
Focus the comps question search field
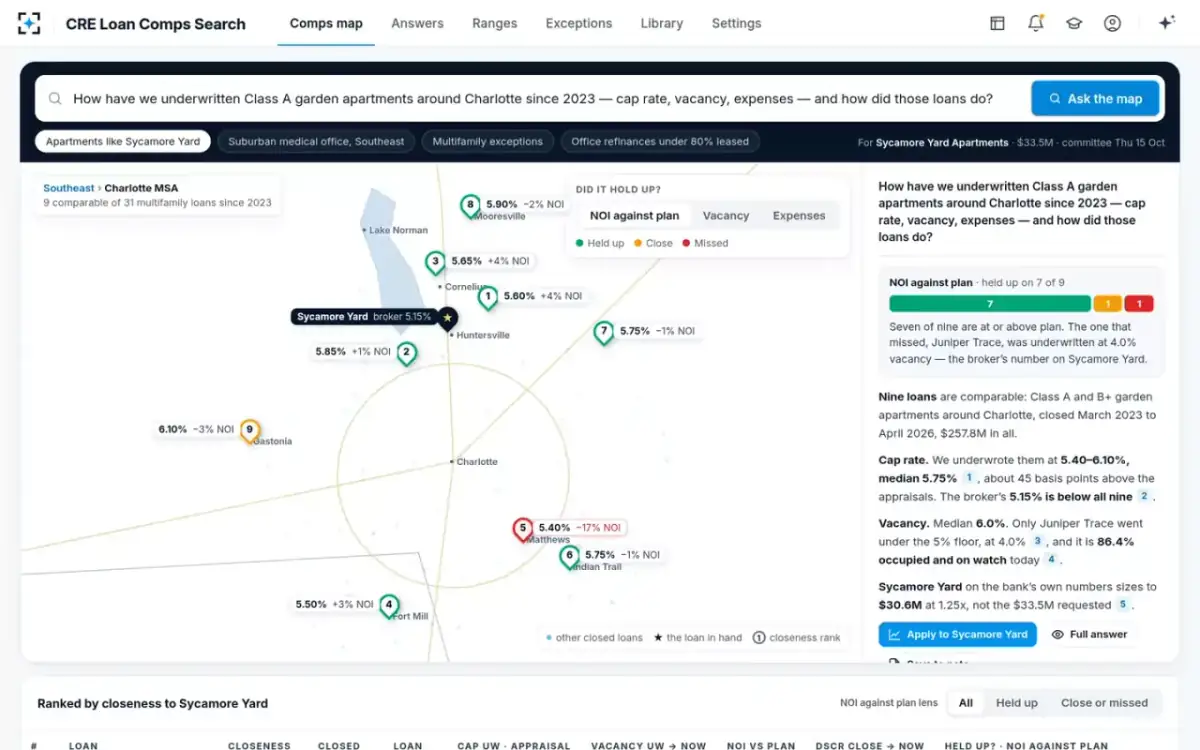[x=533, y=99]
